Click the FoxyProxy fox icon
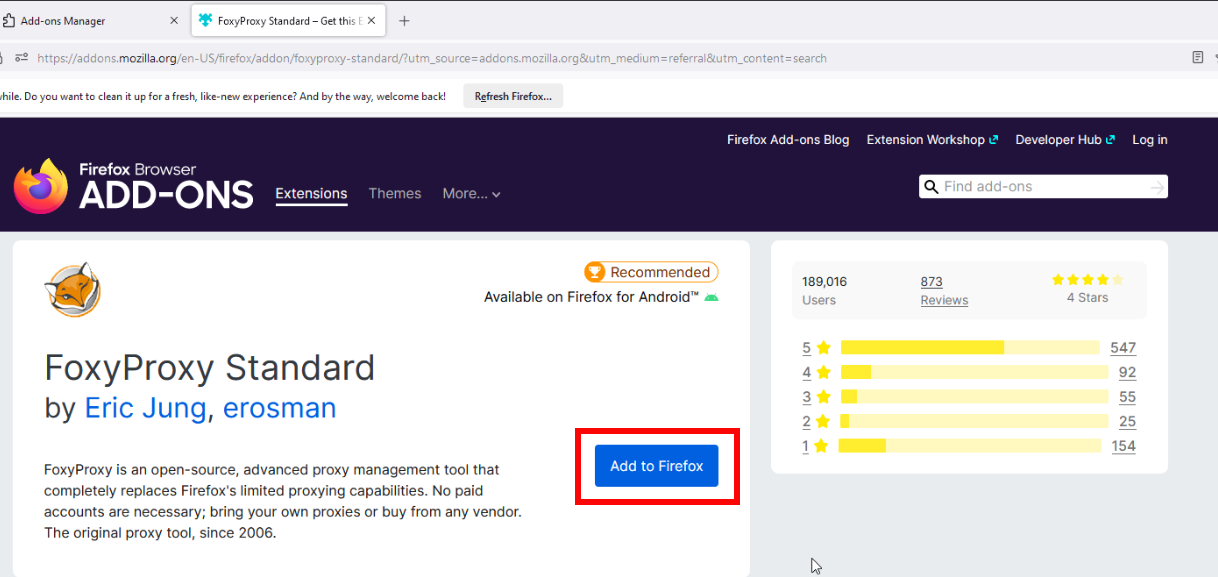 pyautogui.click(x=72, y=290)
